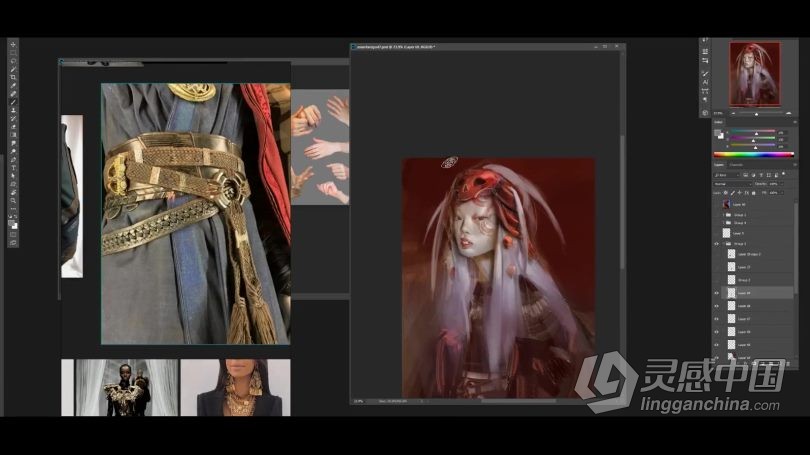Open the Color panel flyout menu
This screenshot has width=810, height=455.
tap(795, 122)
